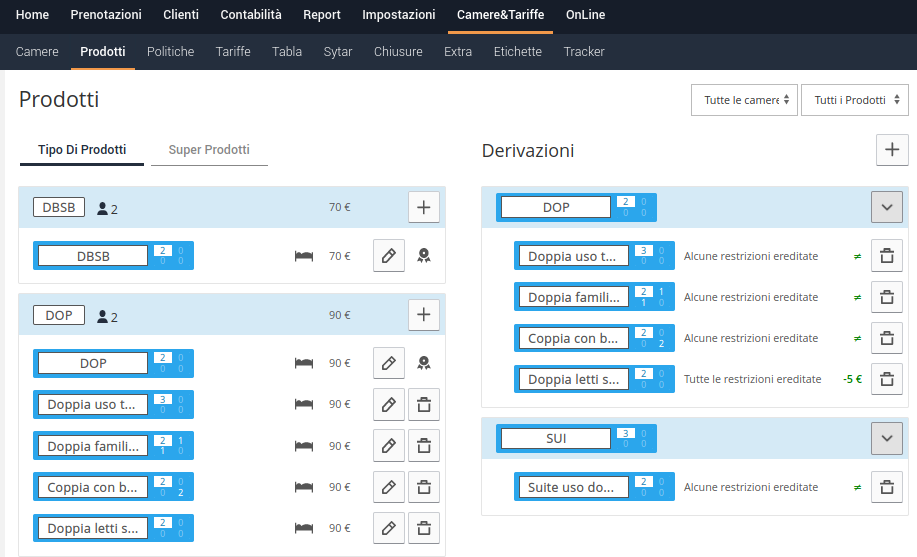Add a product under the DBSB header
The height and width of the screenshot is (557, 917).
pyautogui.click(x=423, y=207)
